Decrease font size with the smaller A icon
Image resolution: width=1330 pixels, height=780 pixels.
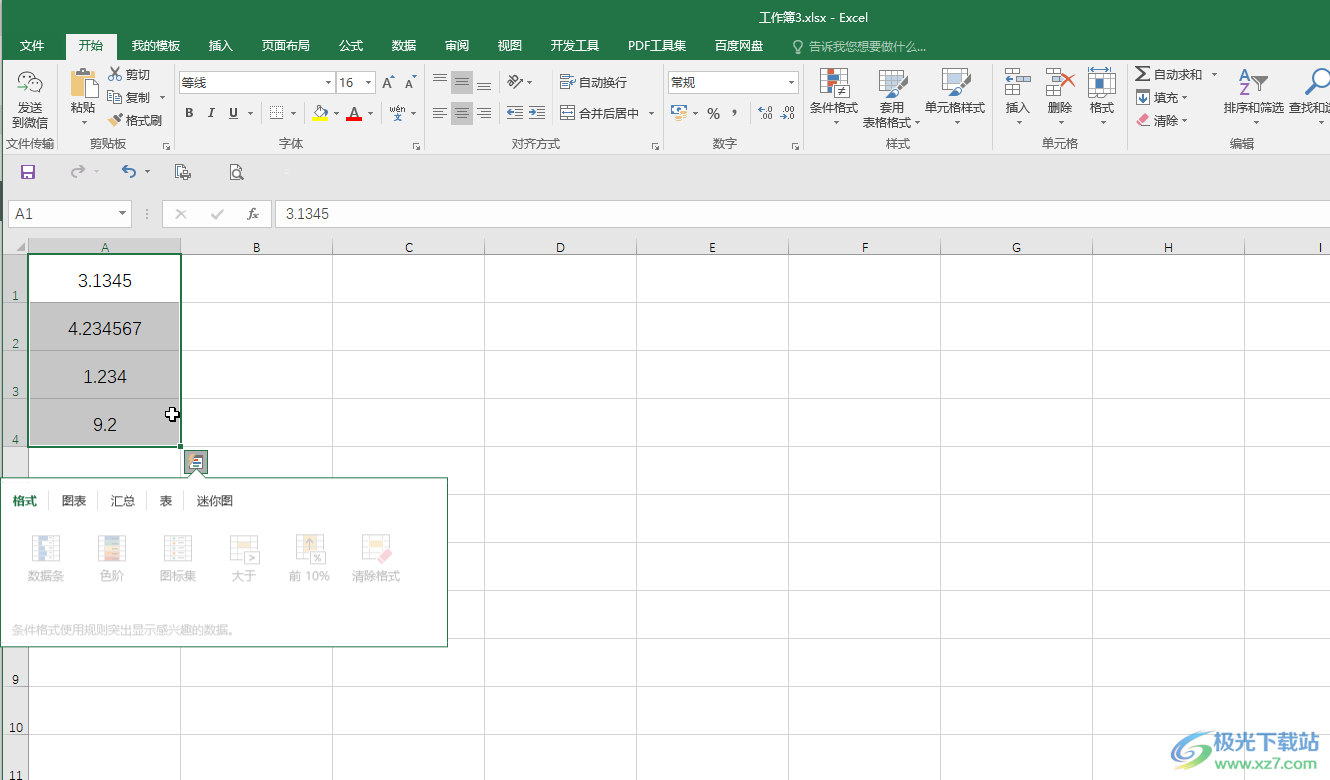(410, 83)
